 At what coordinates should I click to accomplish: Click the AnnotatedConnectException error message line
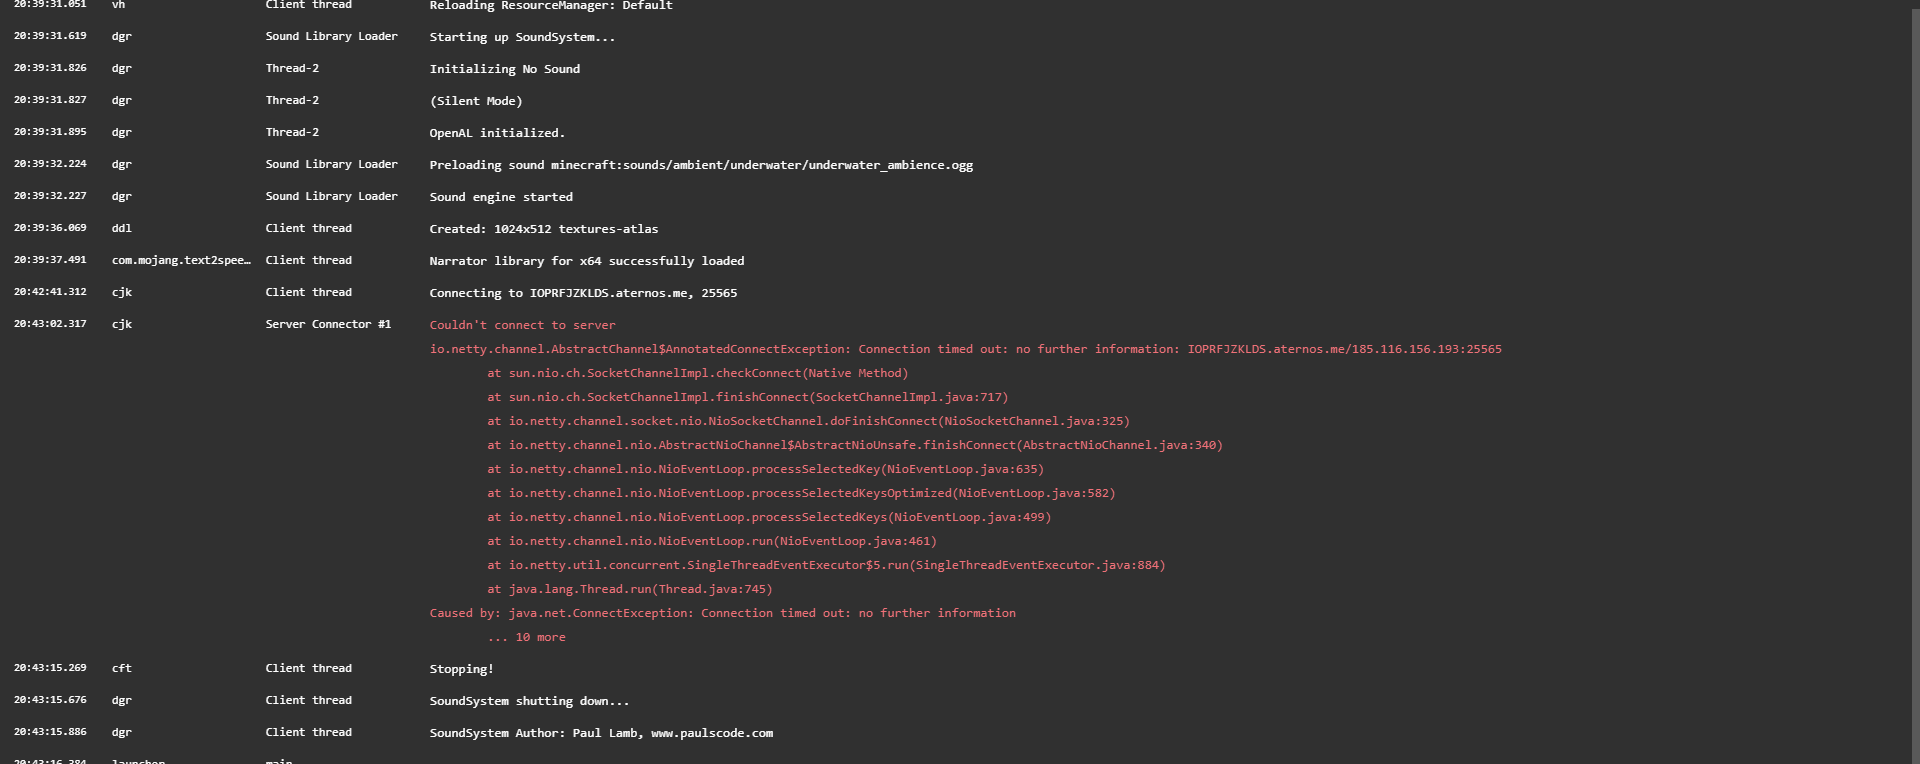click(965, 349)
